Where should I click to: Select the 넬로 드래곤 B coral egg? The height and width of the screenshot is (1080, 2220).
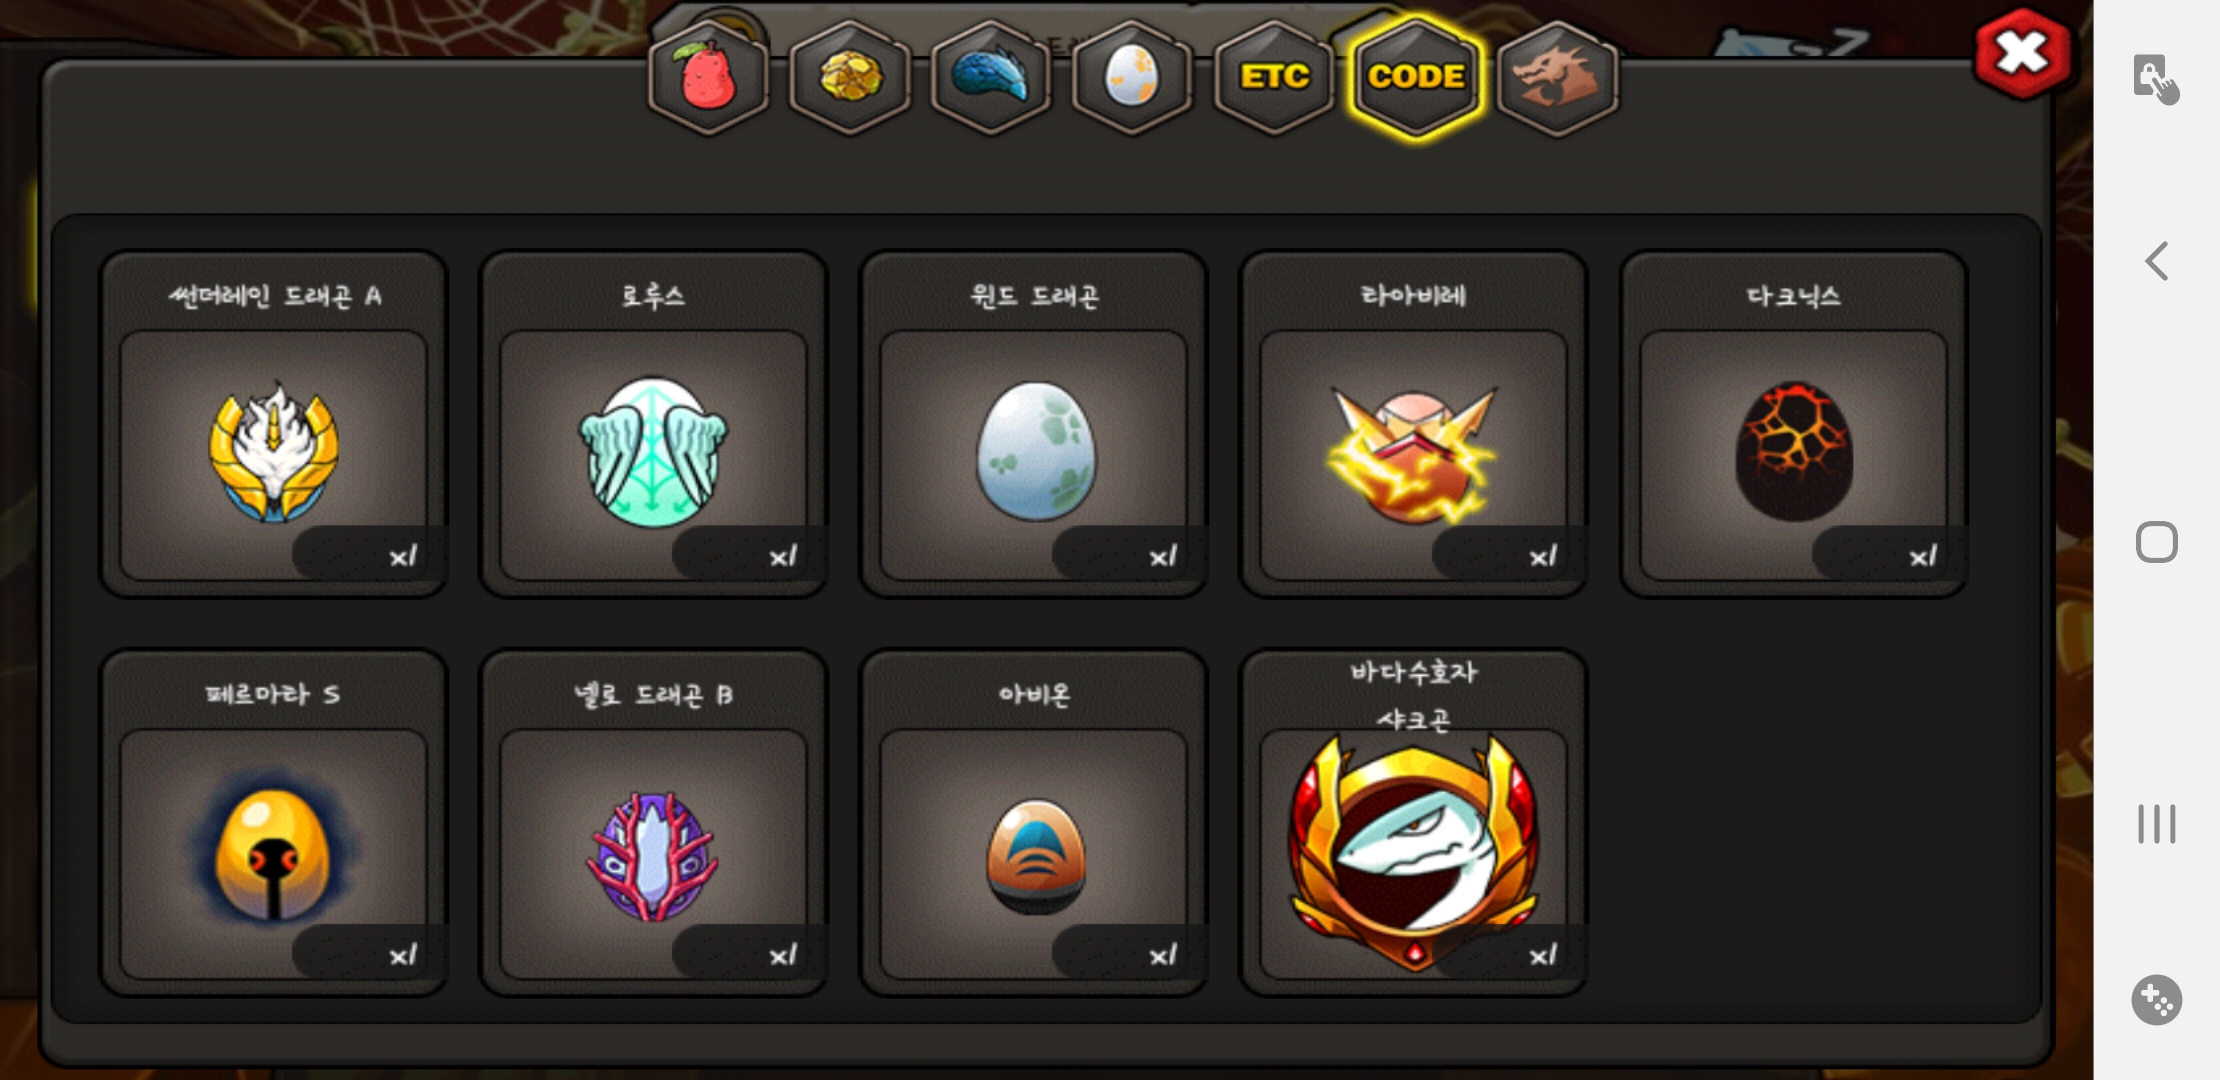[653, 823]
